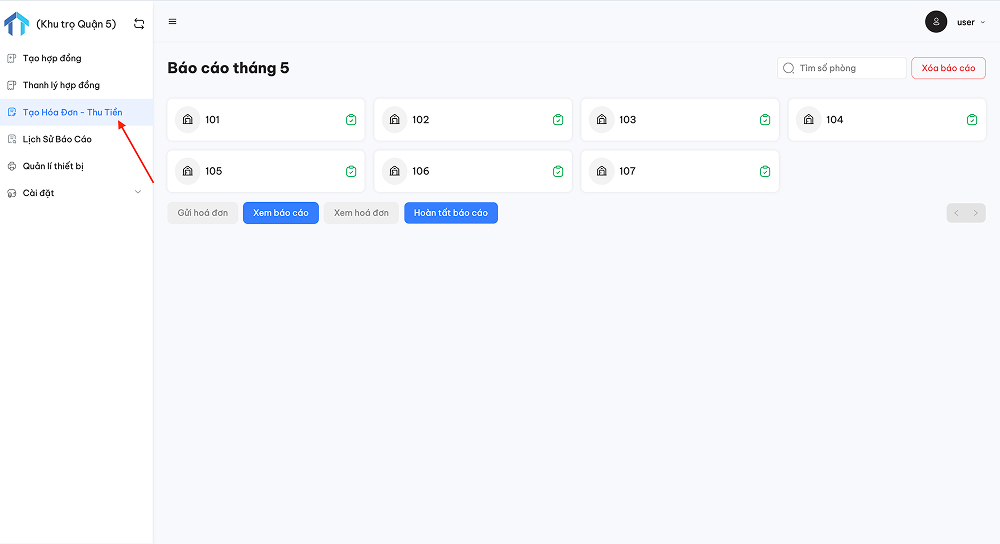Screen dimensions: 1000x544
Task: Click the room 101 house icon
Action: (x=188, y=119)
